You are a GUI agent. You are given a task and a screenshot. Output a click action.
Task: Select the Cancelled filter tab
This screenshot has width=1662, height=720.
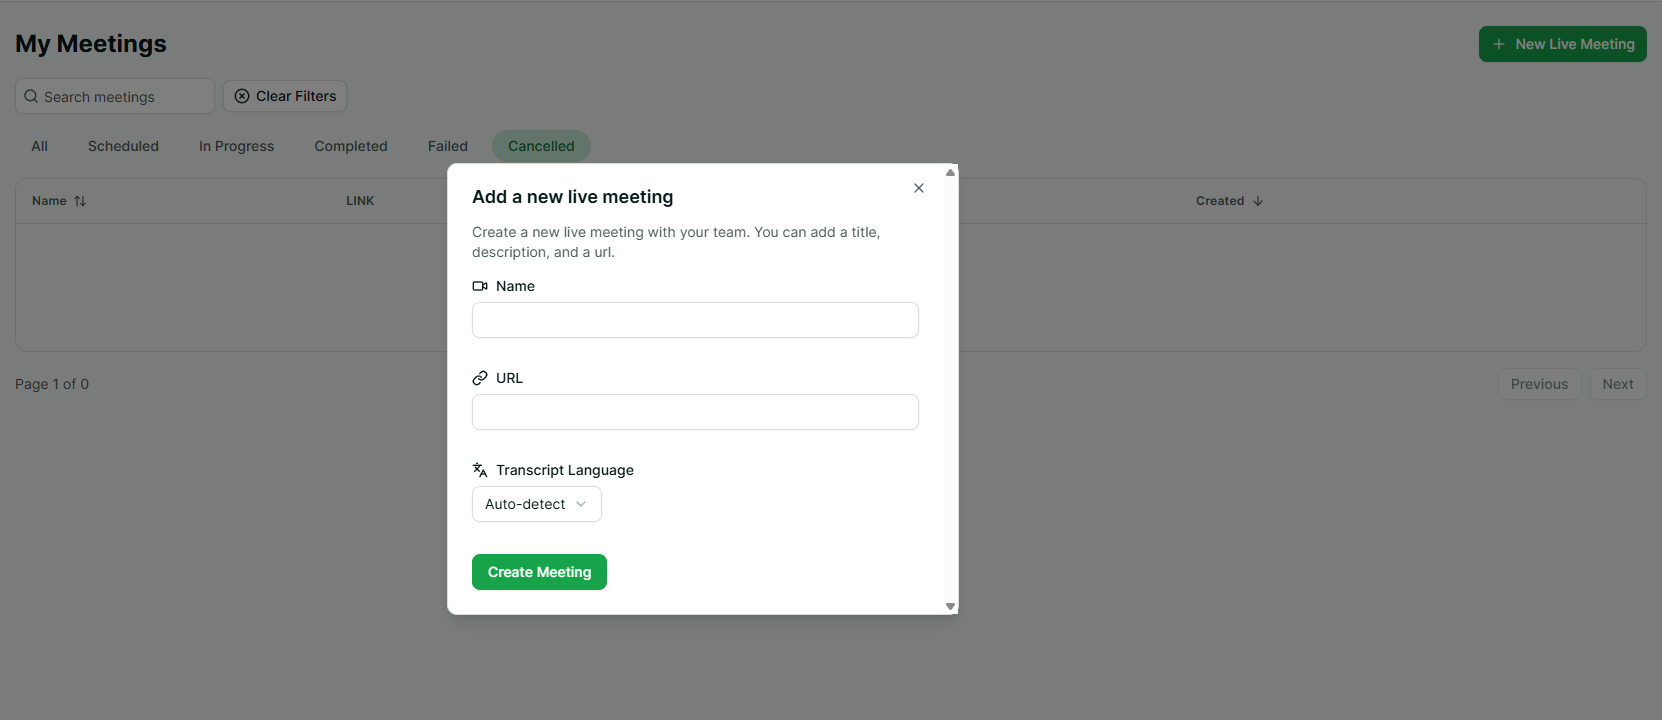pyautogui.click(x=541, y=146)
